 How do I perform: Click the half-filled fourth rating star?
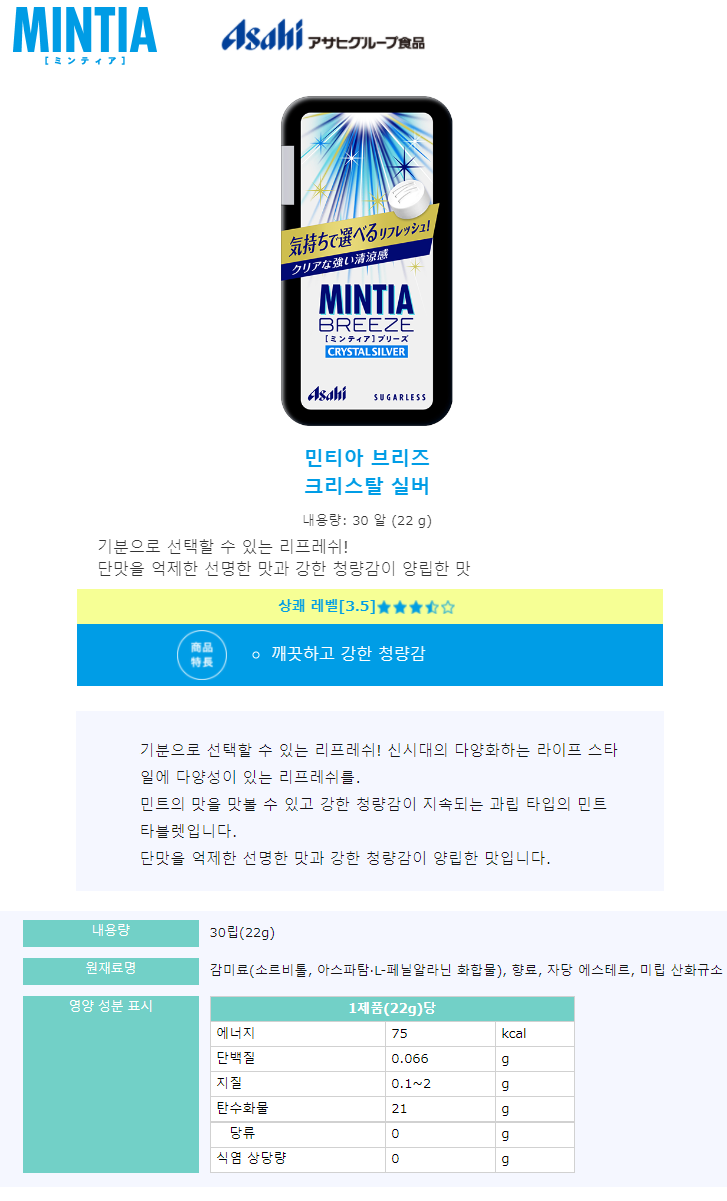point(432,607)
